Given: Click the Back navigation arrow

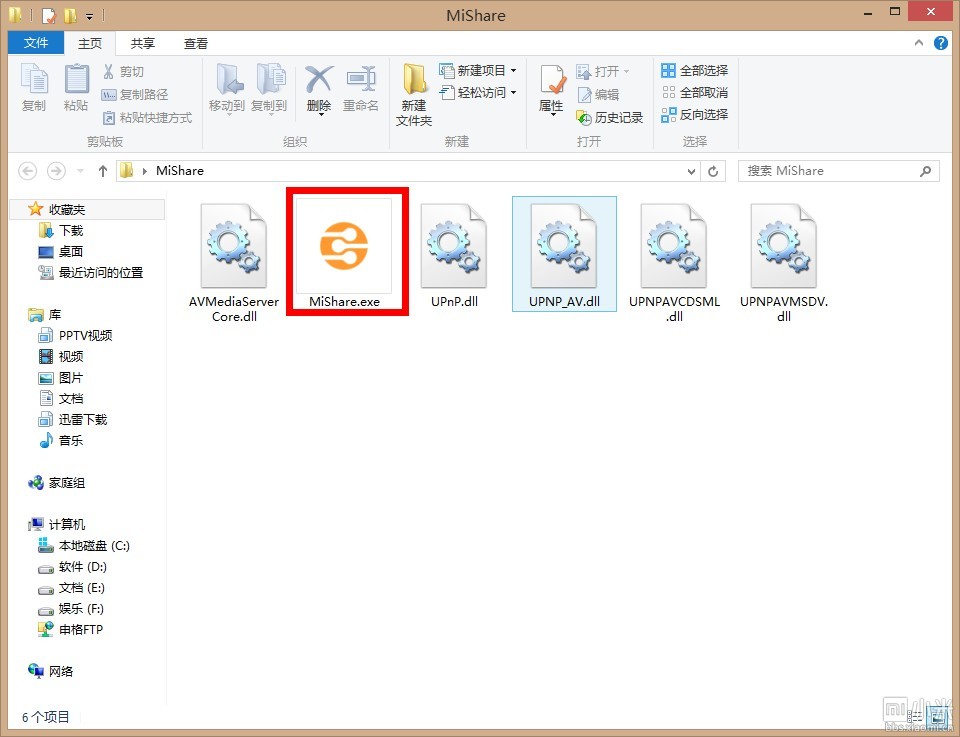Looking at the screenshot, I should [x=28, y=171].
